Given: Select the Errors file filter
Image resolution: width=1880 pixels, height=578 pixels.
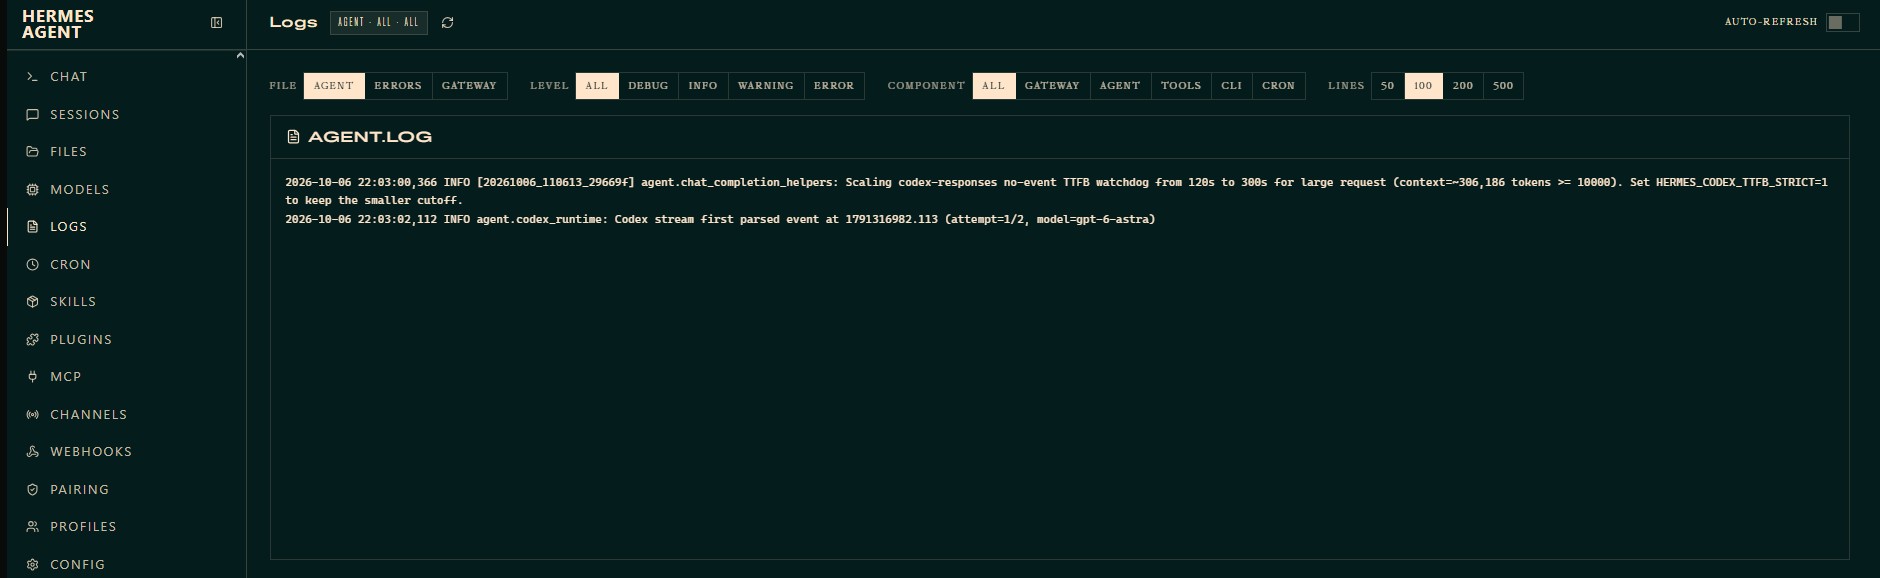Looking at the screenshot, I should click(398, 86).
